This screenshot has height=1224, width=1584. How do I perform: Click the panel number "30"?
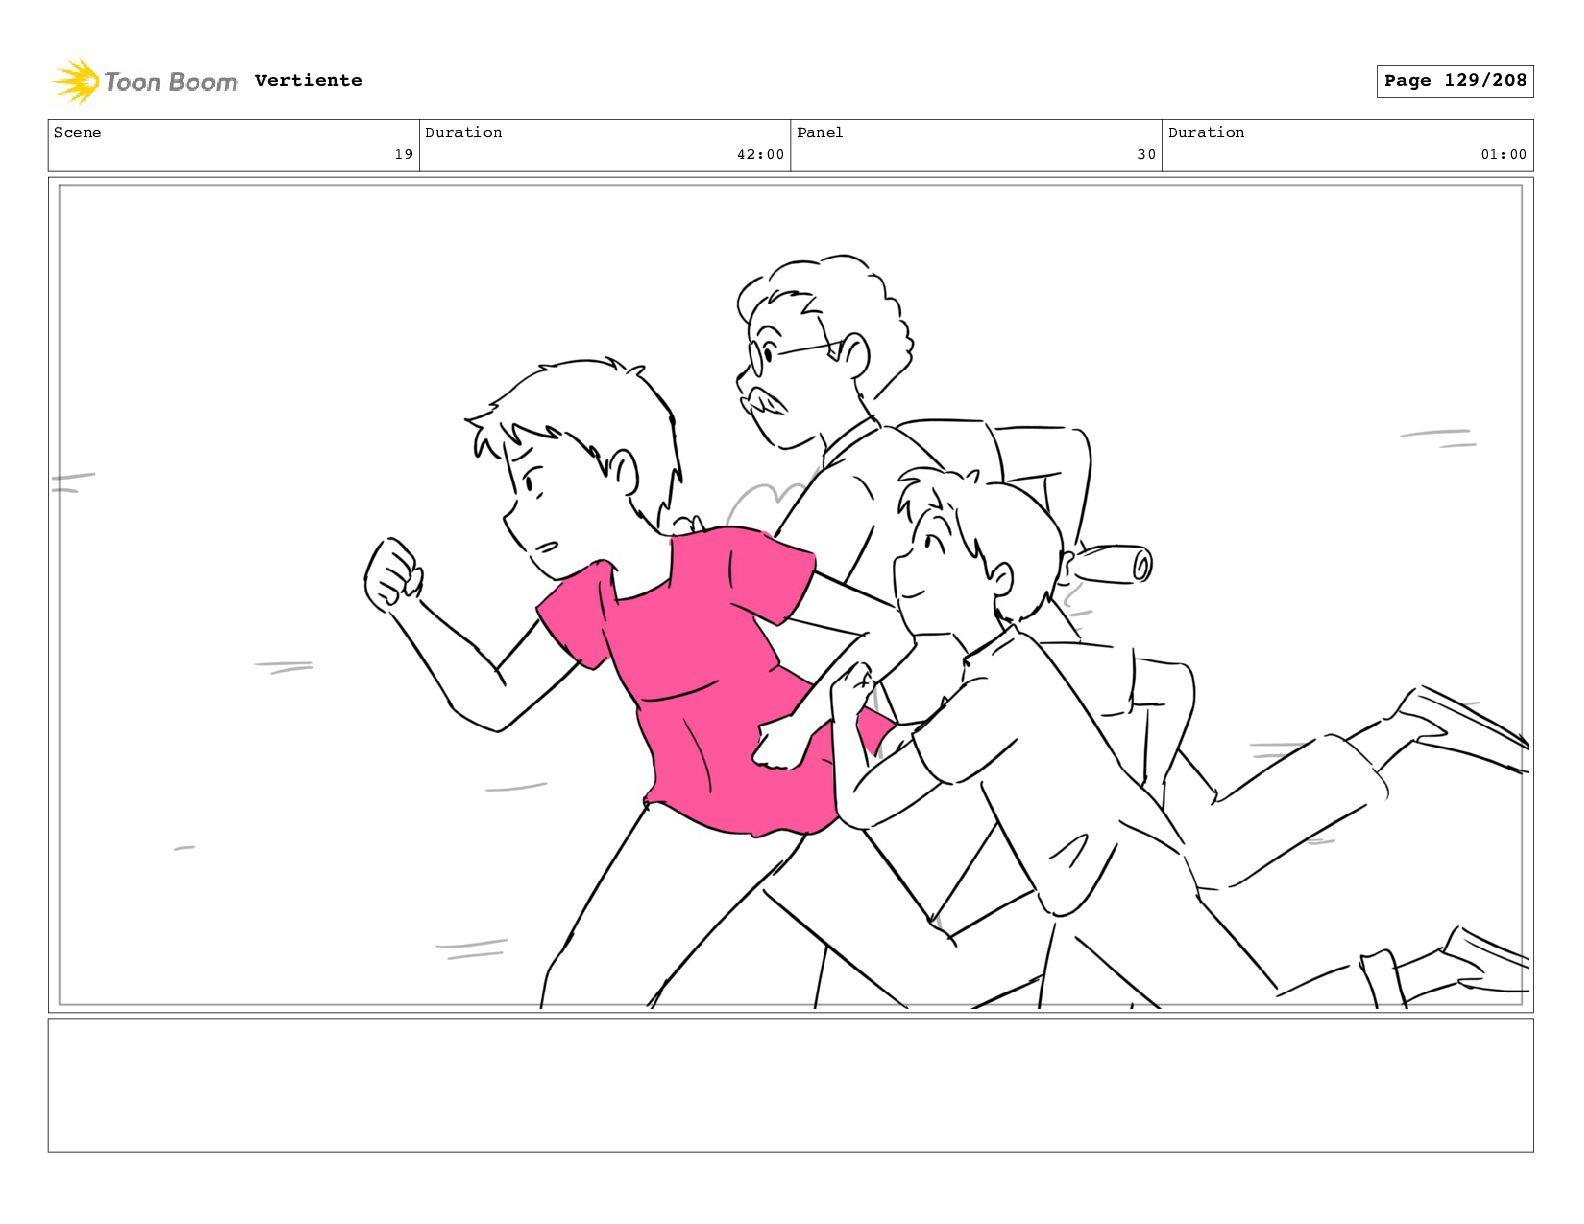tap(1146, 154)
